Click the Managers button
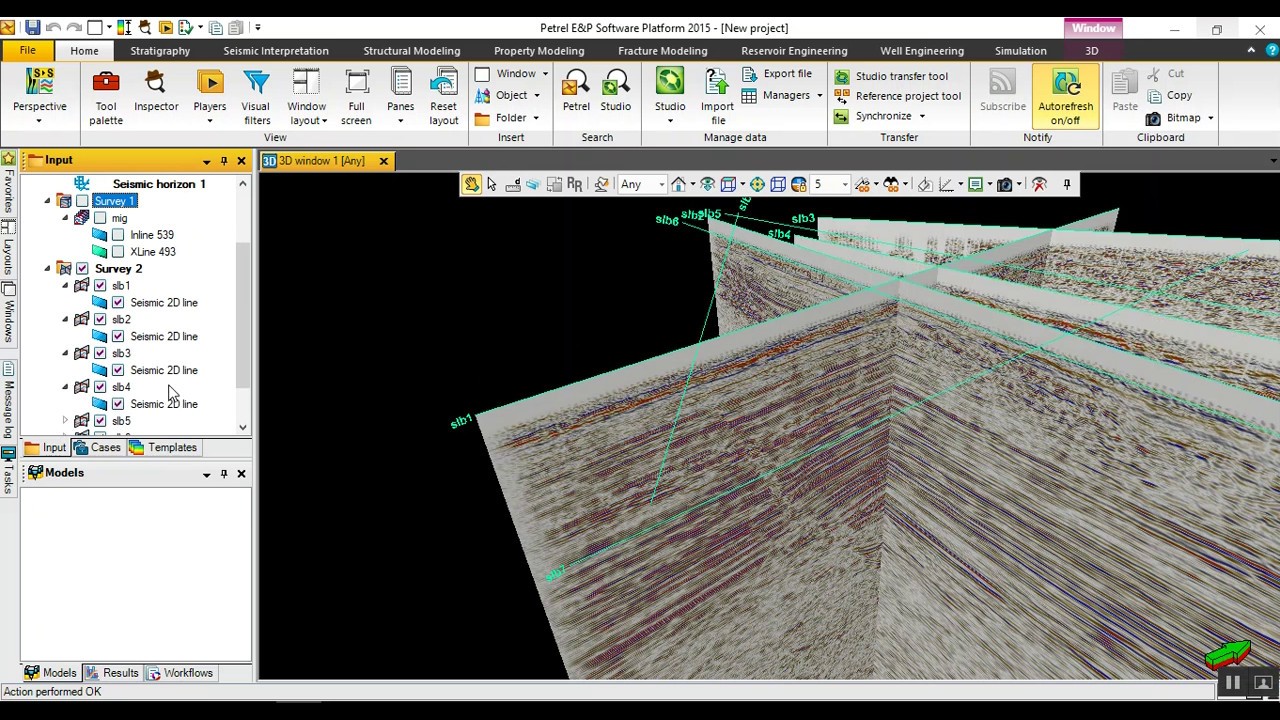This screenshot has height=720, width=1280. (x=782, y=96)
